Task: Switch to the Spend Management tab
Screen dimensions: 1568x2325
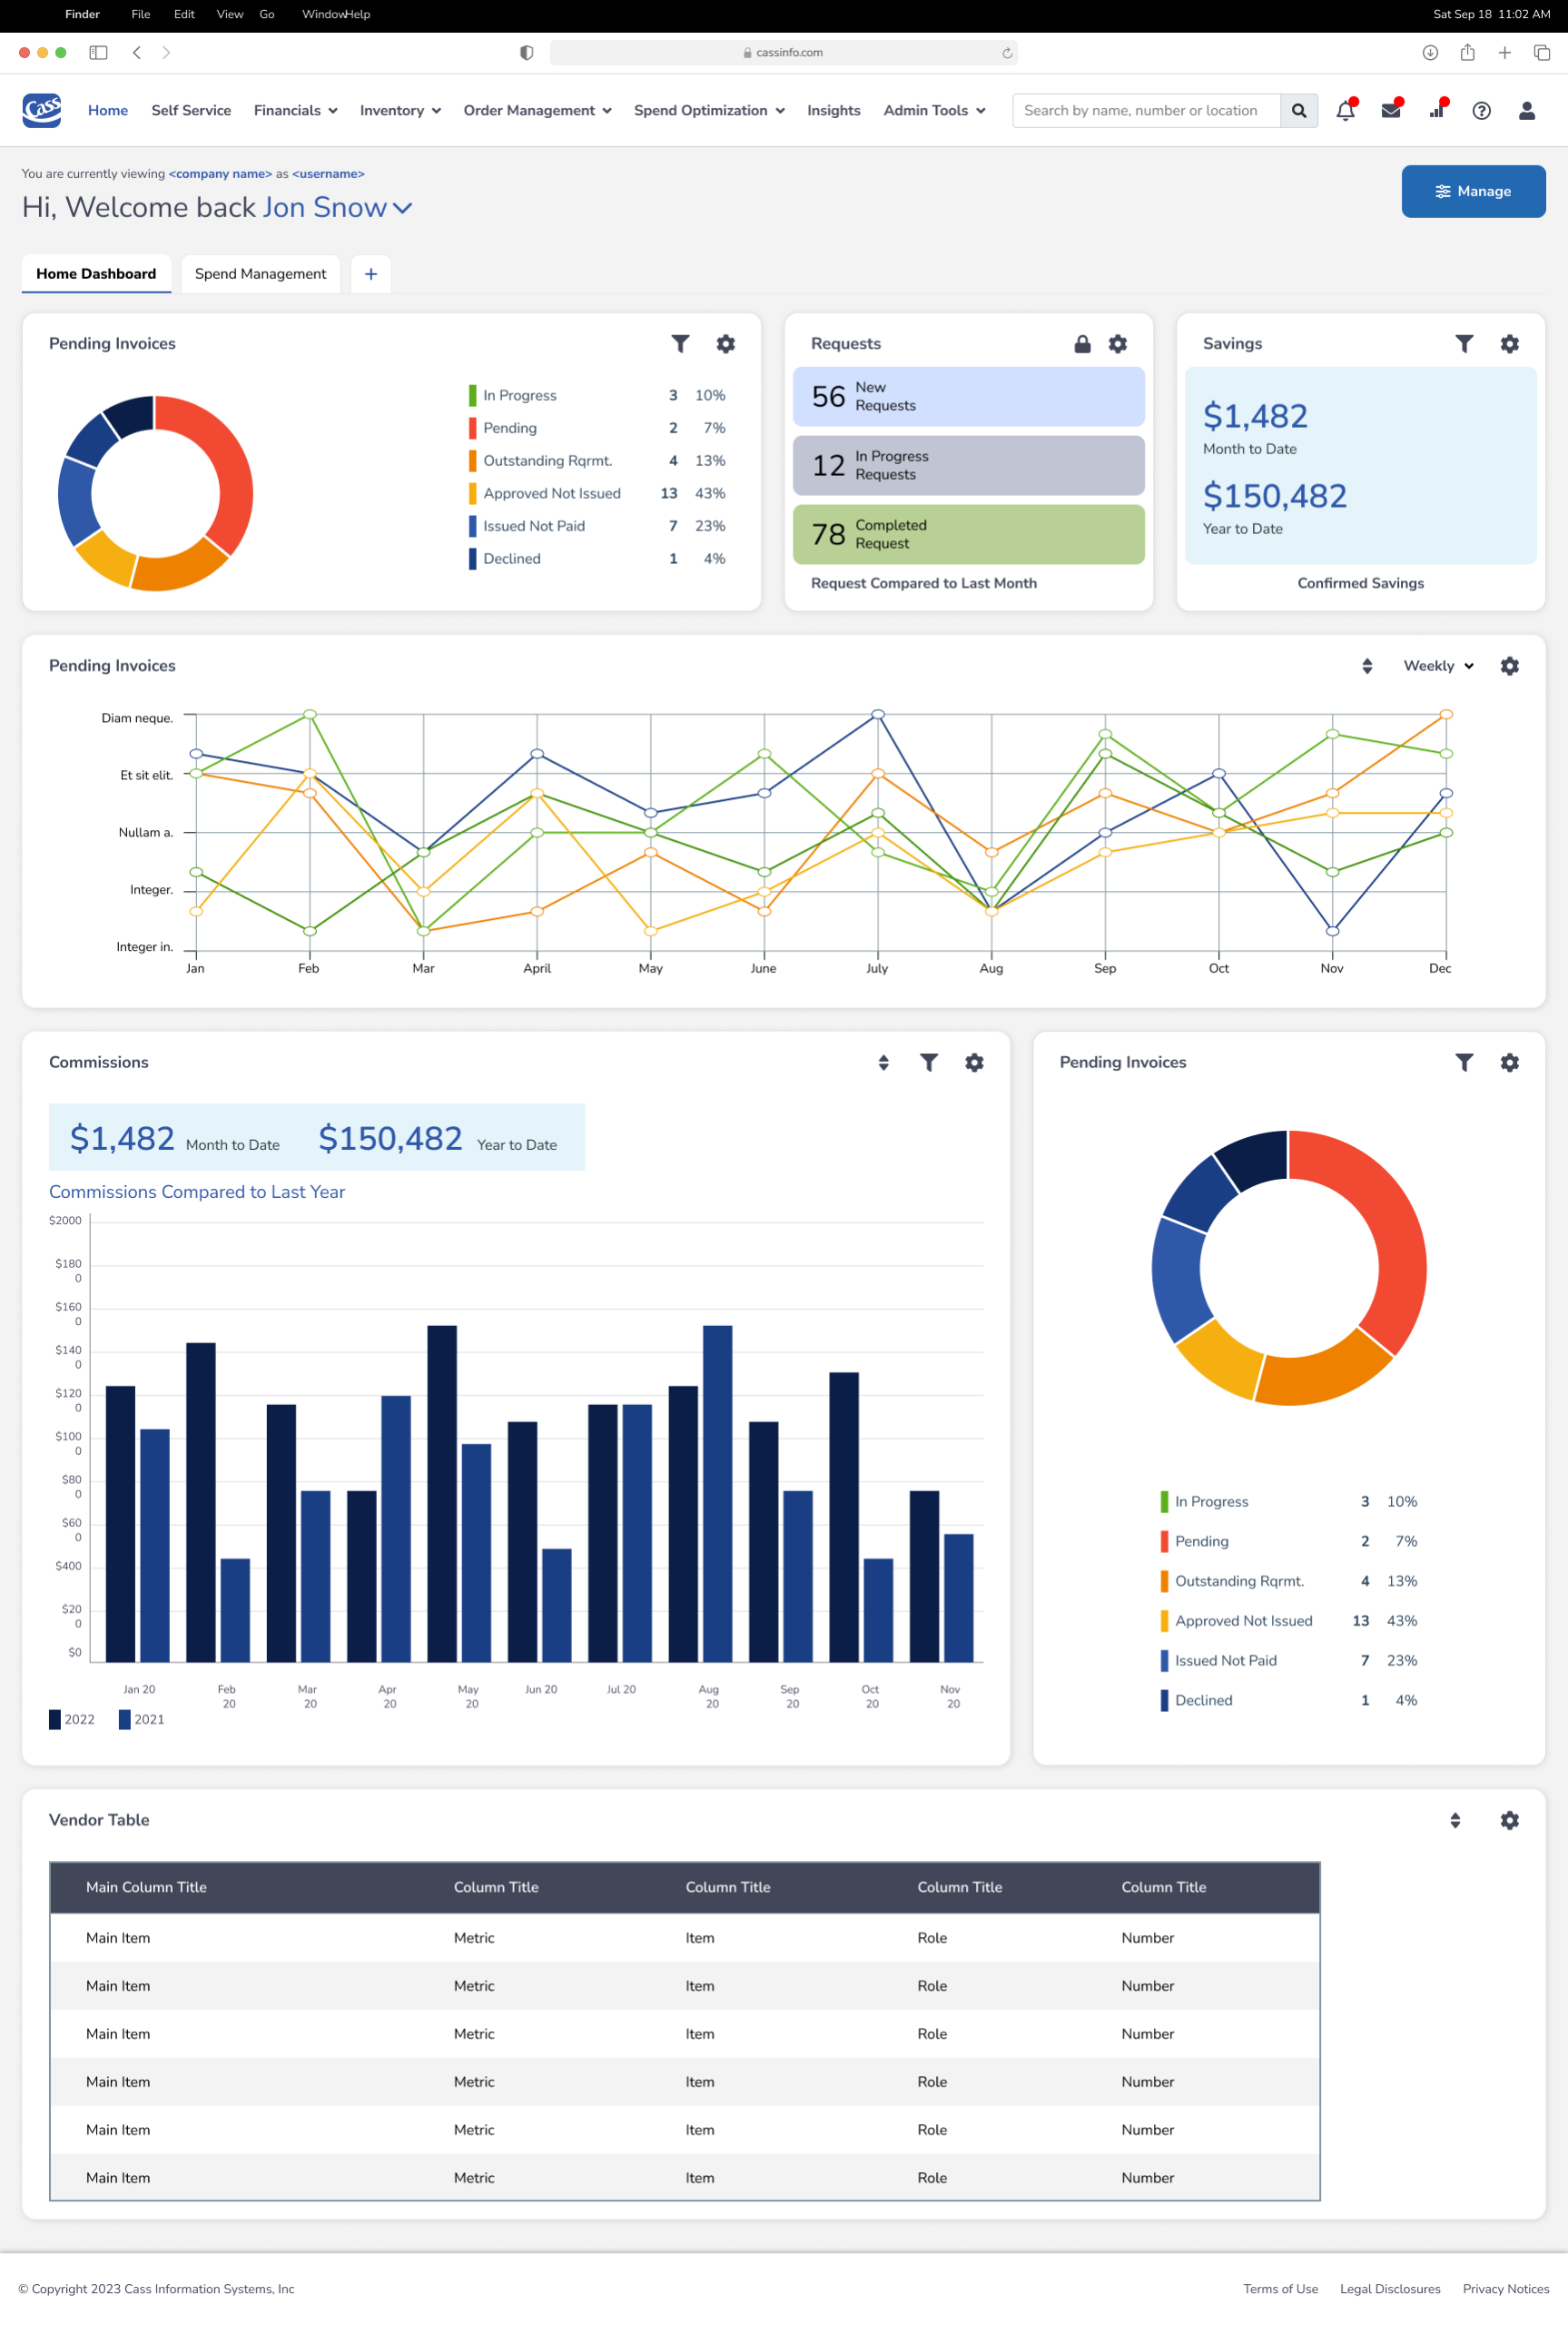Action: click(260, 274)
